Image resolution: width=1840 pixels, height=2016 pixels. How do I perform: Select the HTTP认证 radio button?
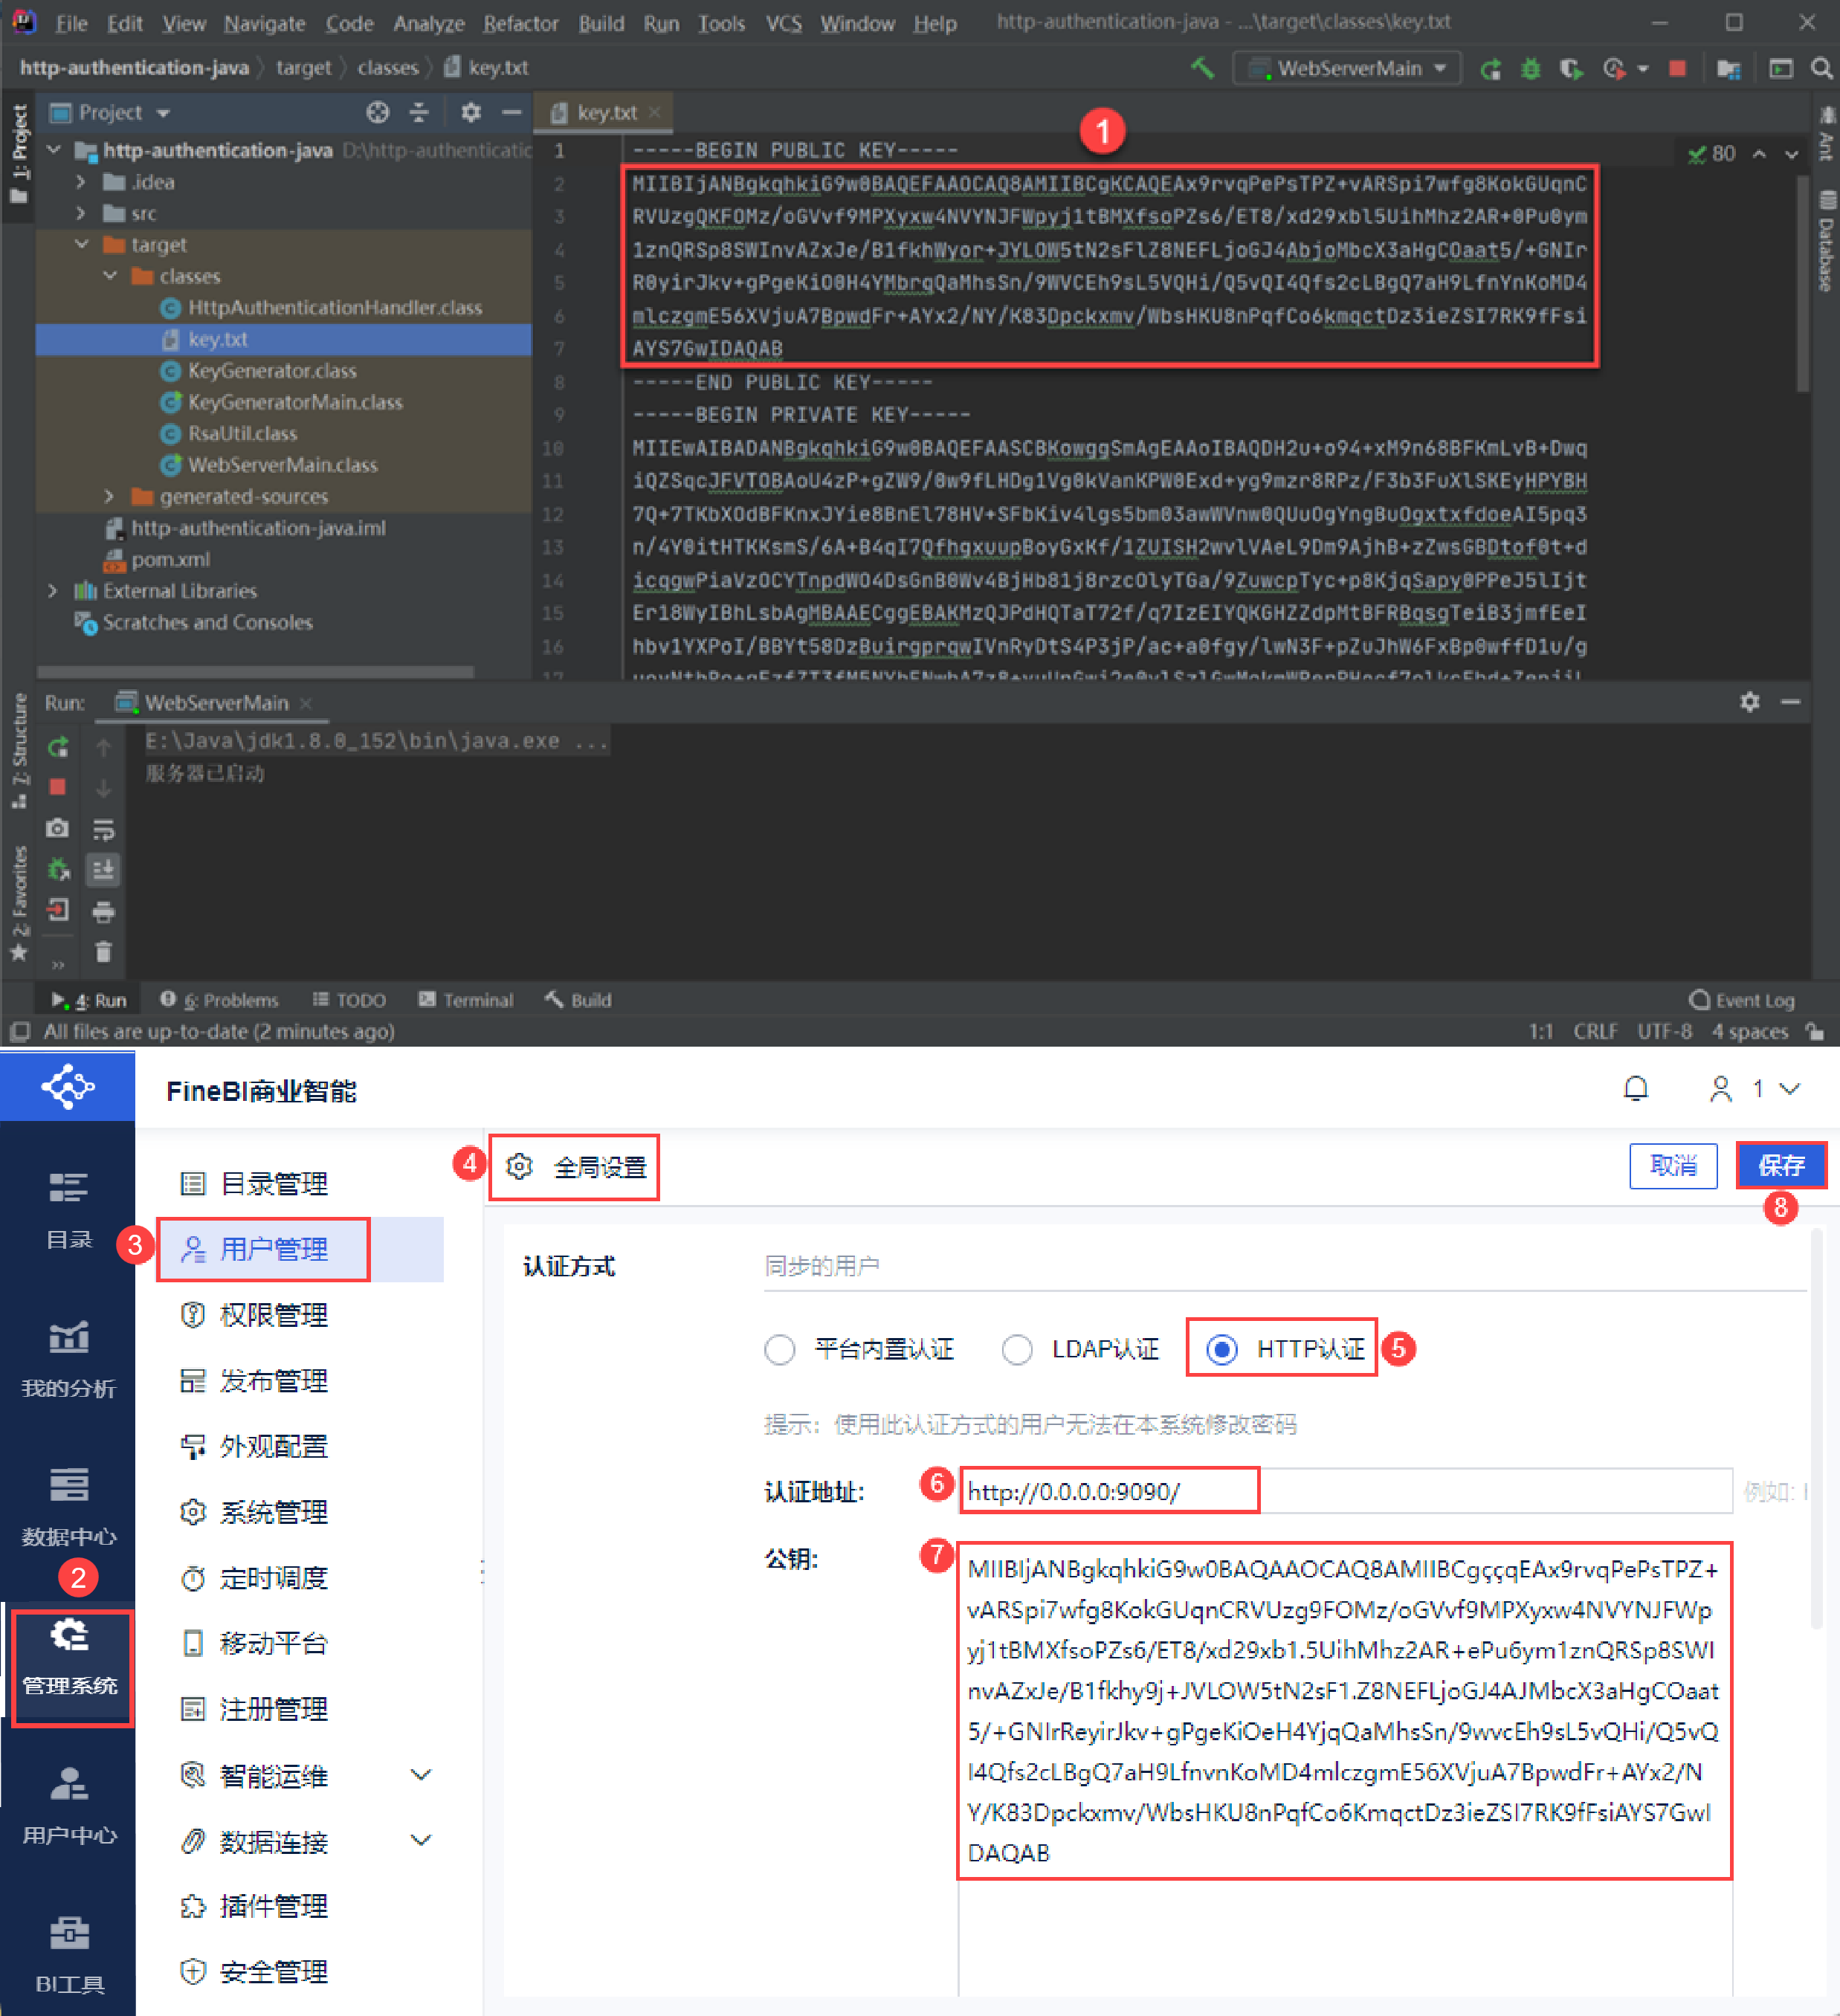pyautogui.click(x=1221, y=1349)
